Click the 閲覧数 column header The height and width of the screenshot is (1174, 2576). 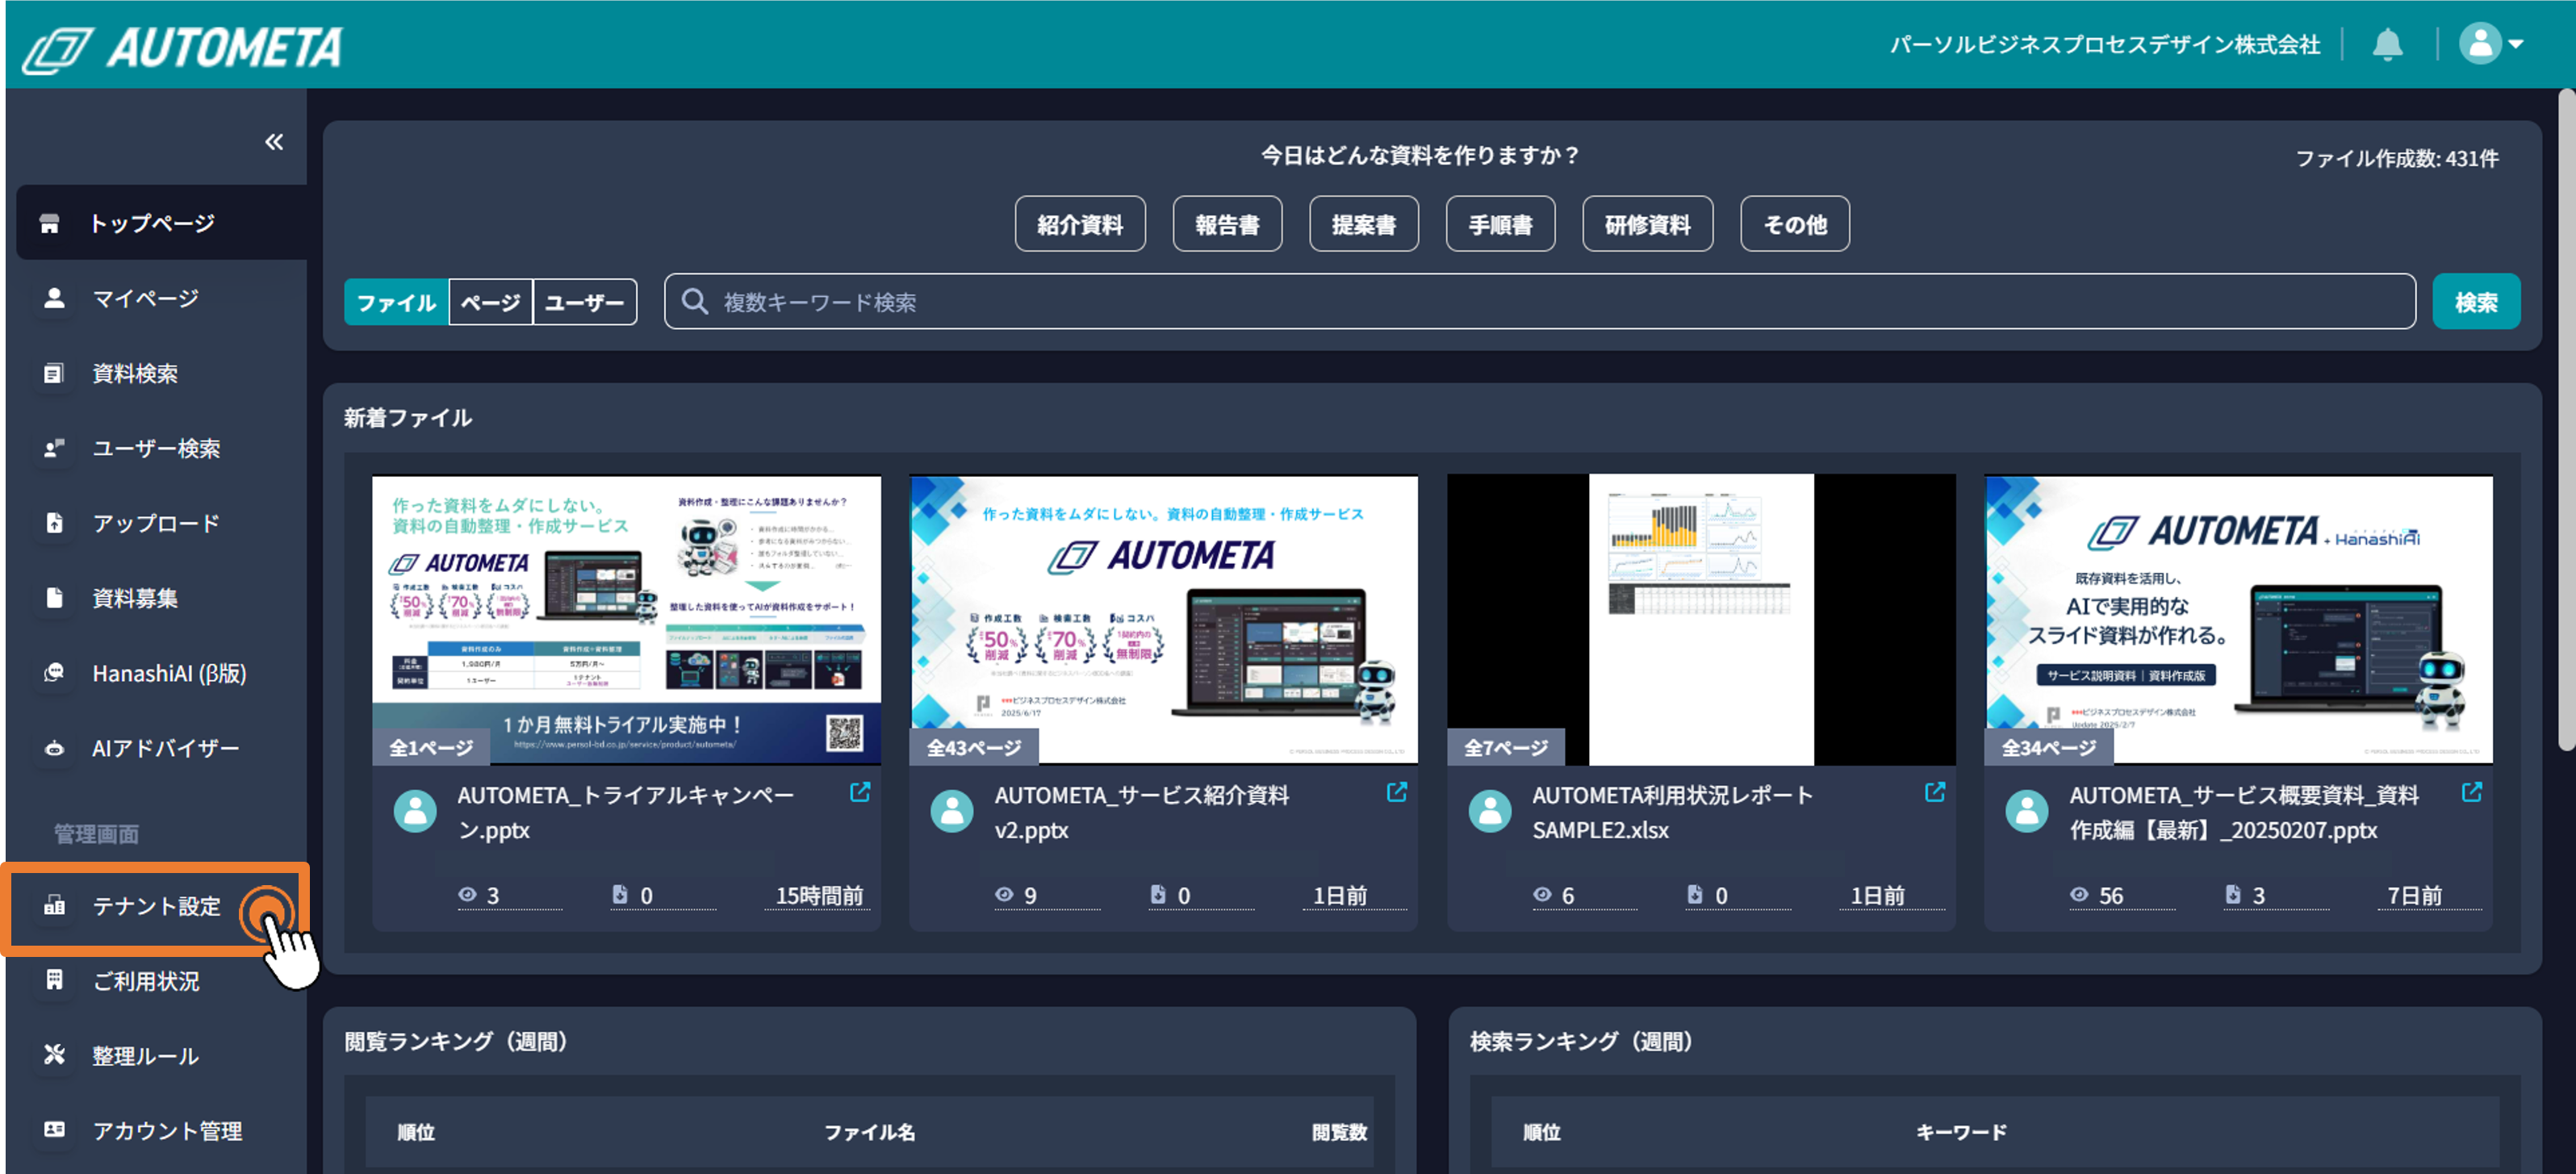pyautogui.click(x=1339, y=1132)
